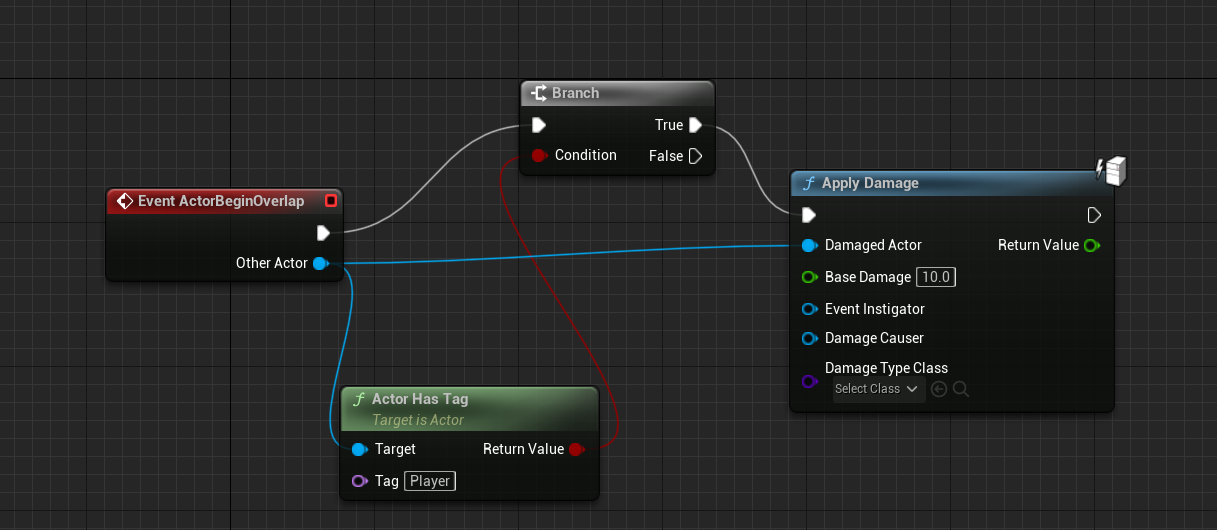Click the Tag input pin

point(359,481)
